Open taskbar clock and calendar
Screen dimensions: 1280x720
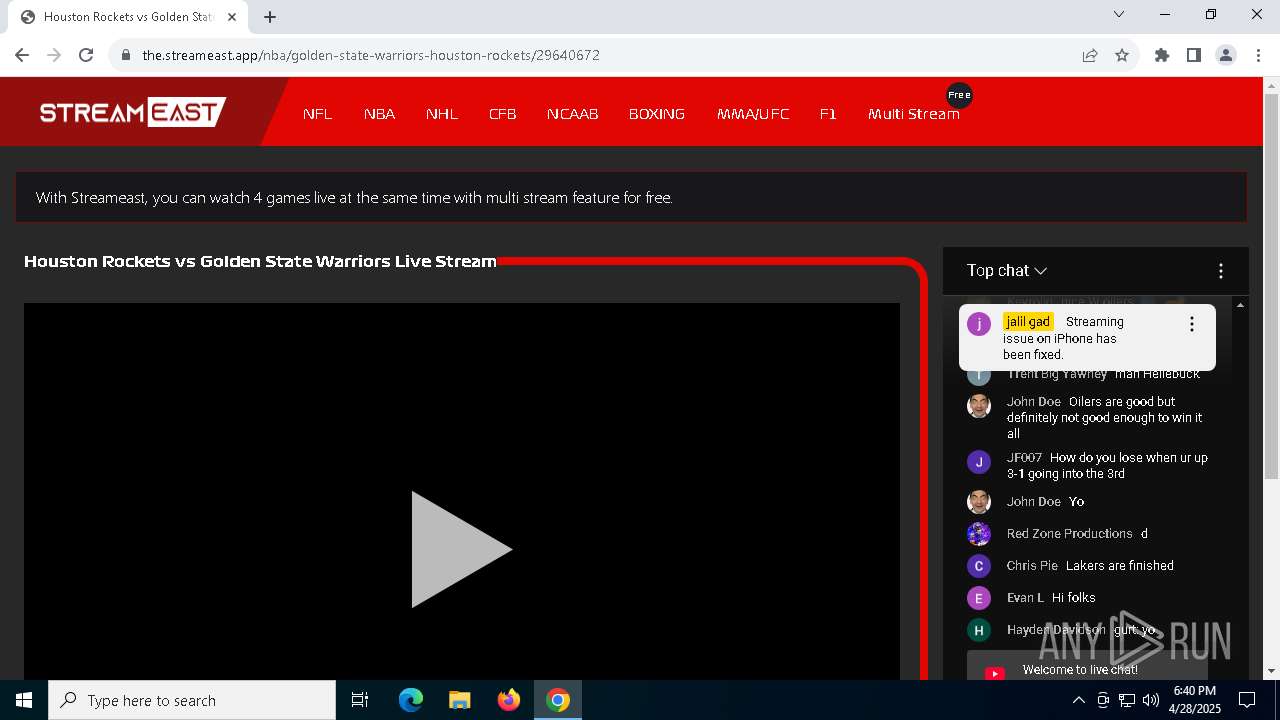pos(1194,700)
